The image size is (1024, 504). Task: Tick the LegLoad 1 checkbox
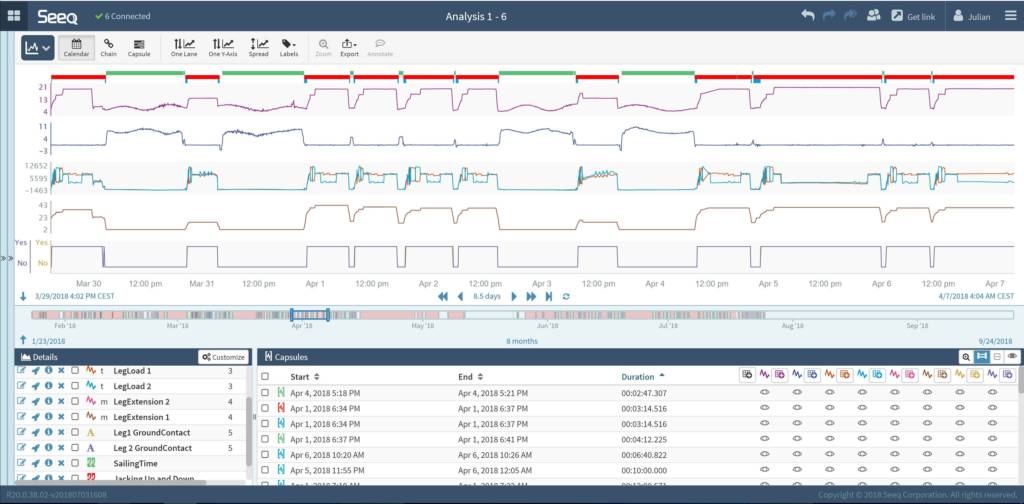[75, 371]
